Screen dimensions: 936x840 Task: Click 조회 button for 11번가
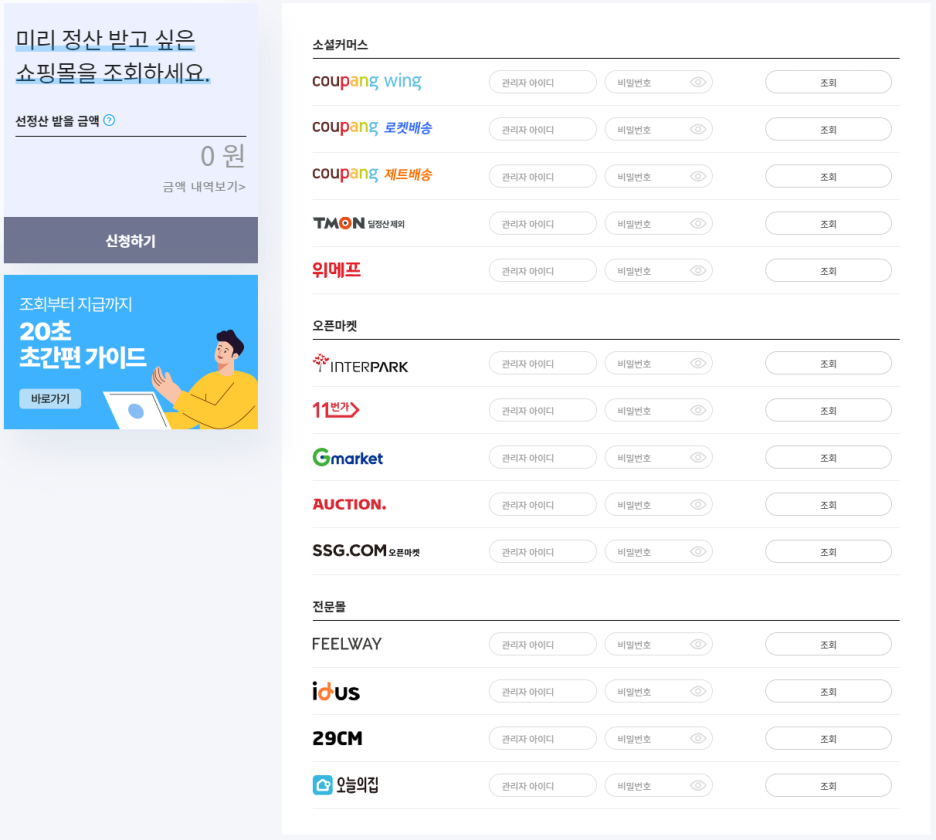pos(828,411)
